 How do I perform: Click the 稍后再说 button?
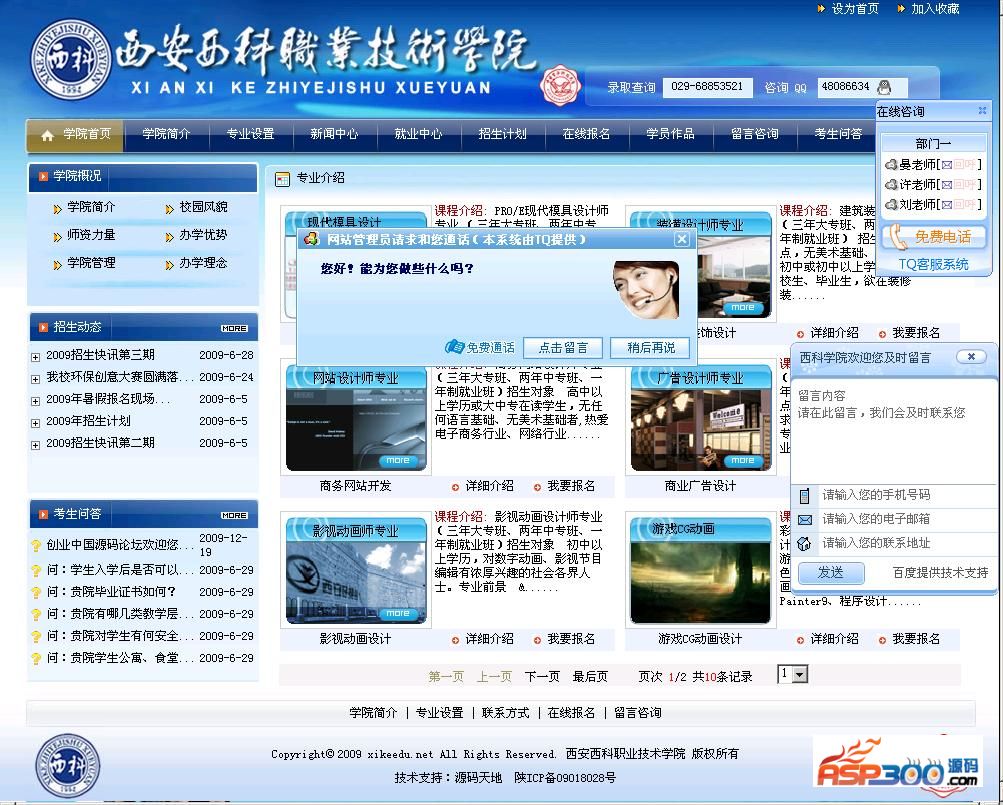pos(651,347)
